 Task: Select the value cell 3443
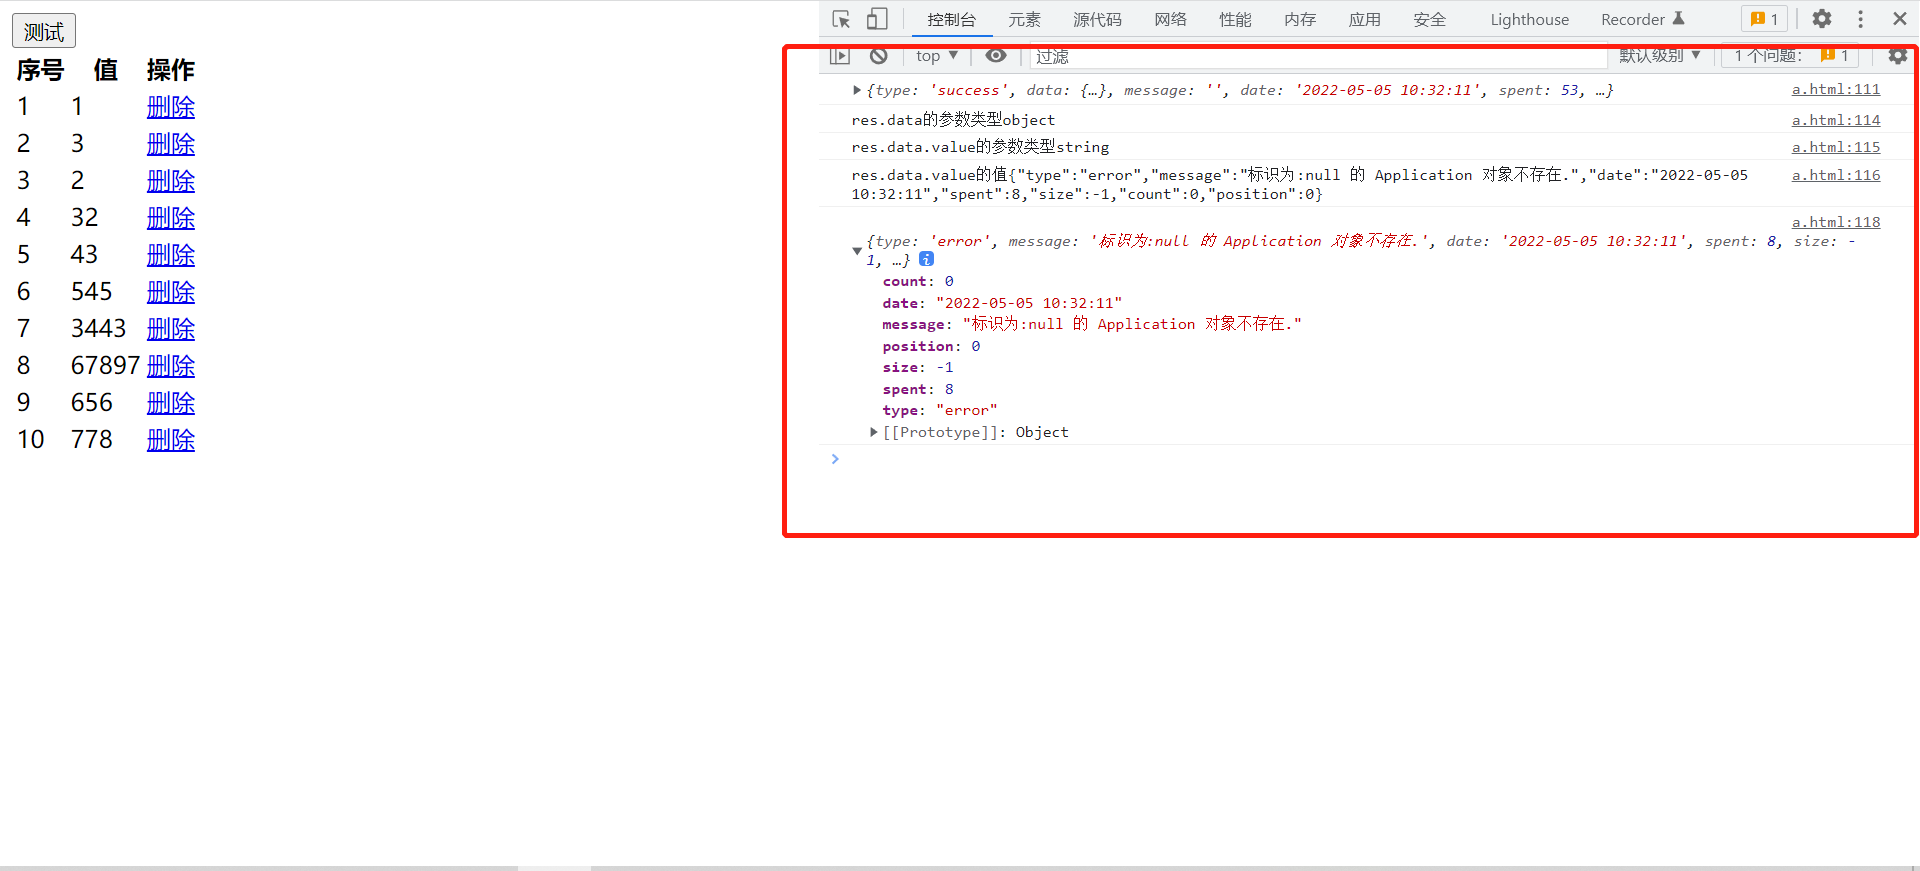[x=98, y=329]
